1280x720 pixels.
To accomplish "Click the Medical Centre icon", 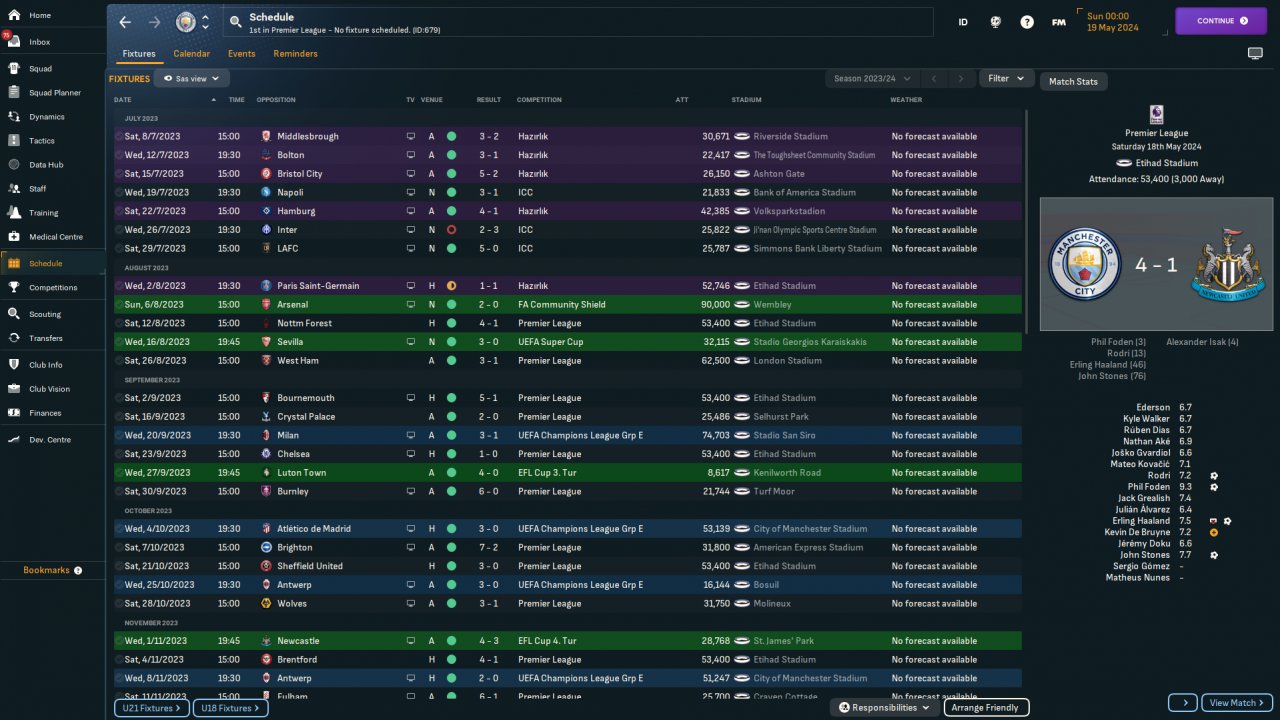I will [x=14, y=237].
